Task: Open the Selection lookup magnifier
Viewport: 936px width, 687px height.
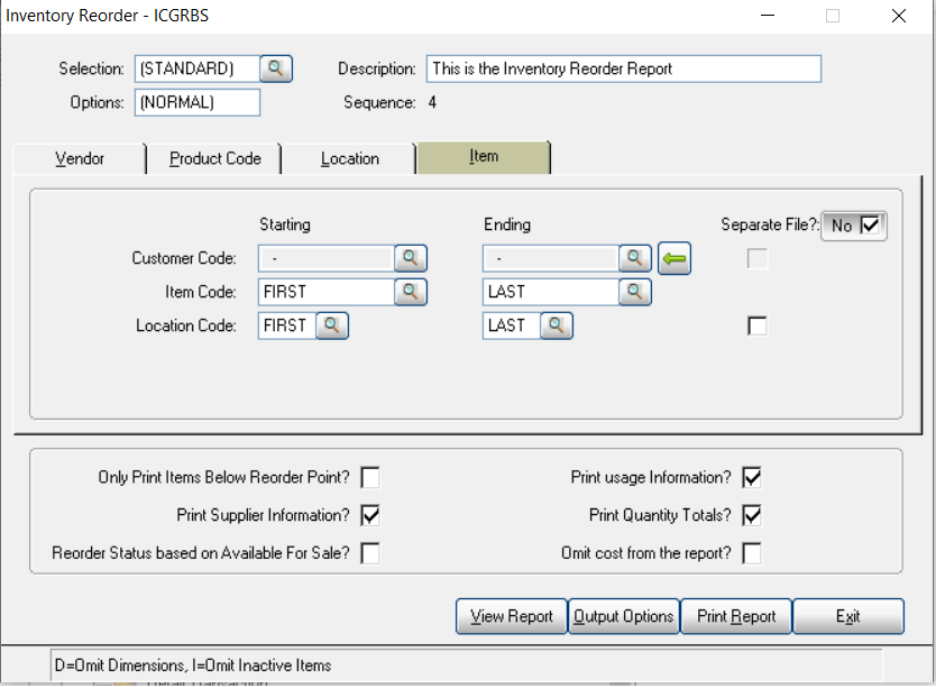Action: point(276,68)
